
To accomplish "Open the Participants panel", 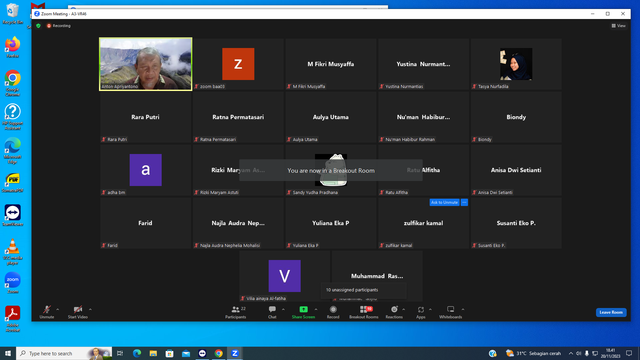I will pyautogui.click(x=236, y=312).
